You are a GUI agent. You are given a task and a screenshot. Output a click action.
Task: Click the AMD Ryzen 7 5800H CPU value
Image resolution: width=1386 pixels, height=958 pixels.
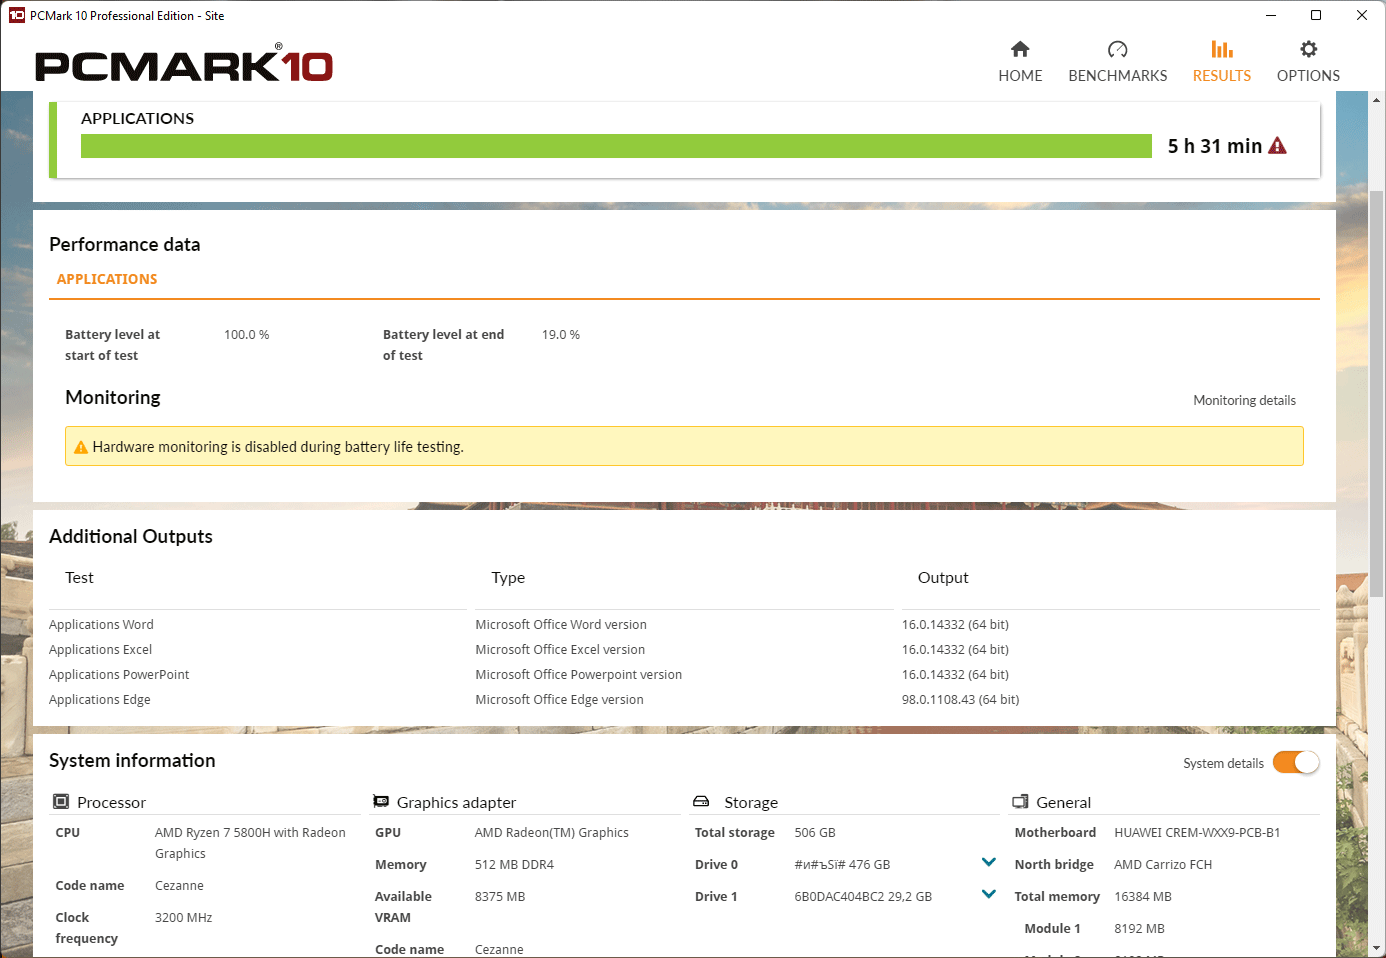click(x=250, y=843)
